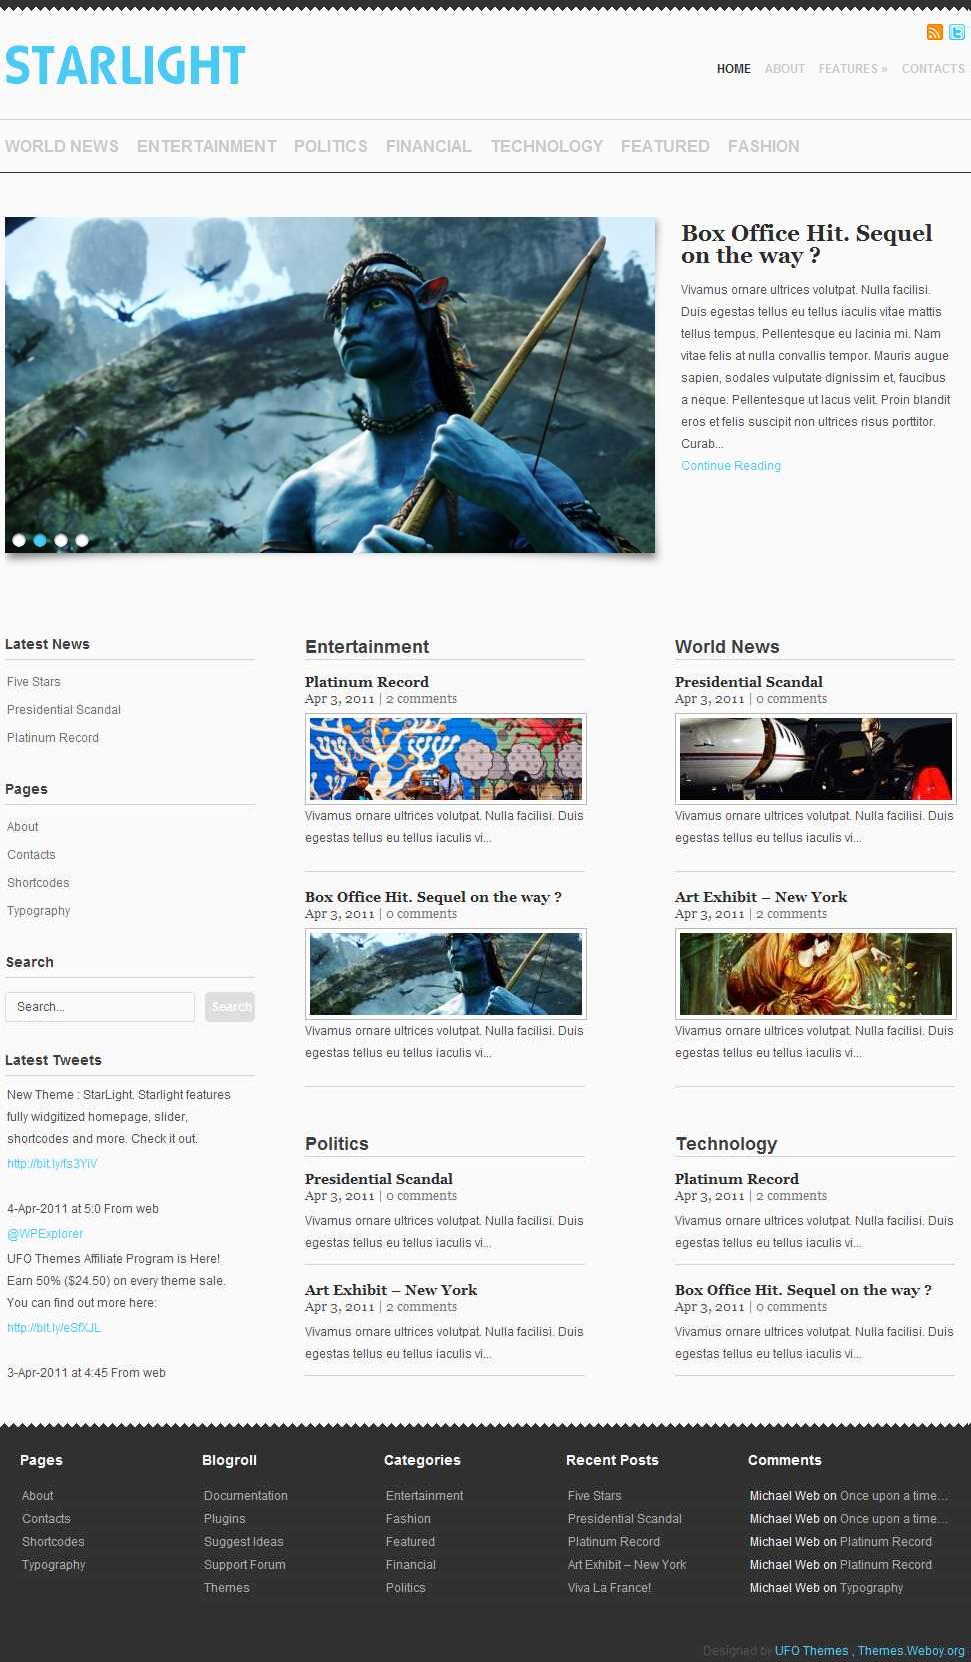Screen dimensions: 971x1662
Task: Click Avatar thumbnail under Entertainment
Action: [445, 974]
